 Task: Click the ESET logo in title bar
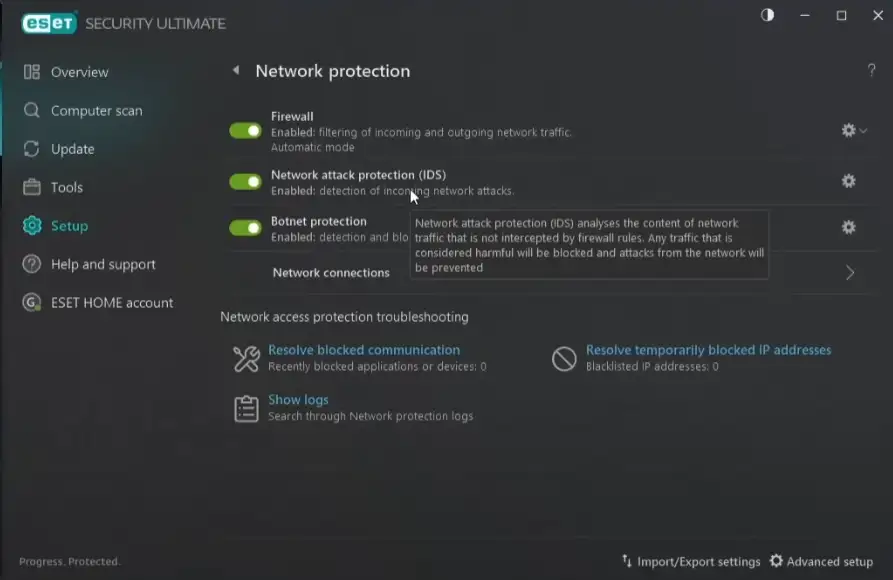coord(49,23)
